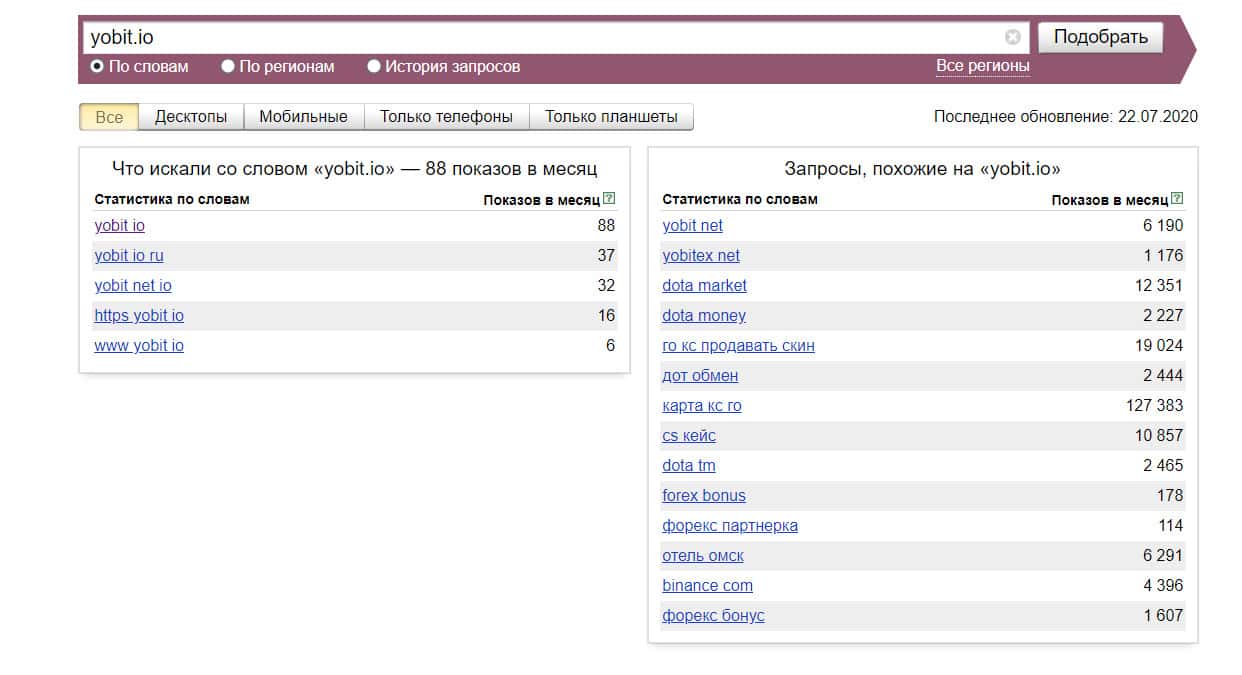Open the 'binance com' similar query
Viewport: 1242px width, 675px height.
(x=708, y=586)
